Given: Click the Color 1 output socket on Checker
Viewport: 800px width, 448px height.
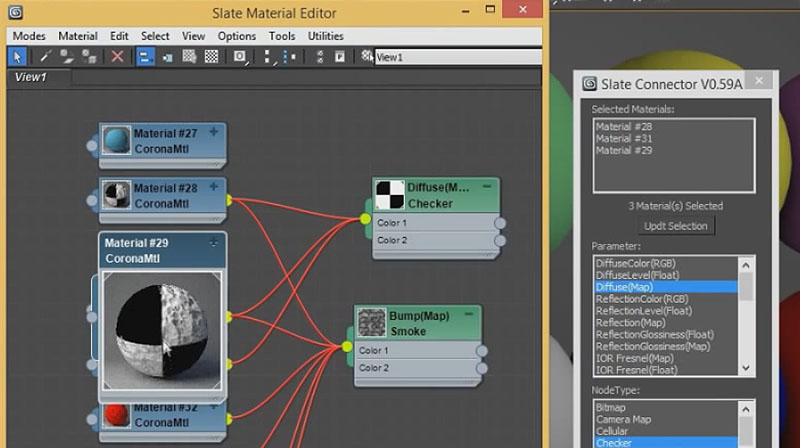Looking at the screenshot, I should [x=500, y=223].
